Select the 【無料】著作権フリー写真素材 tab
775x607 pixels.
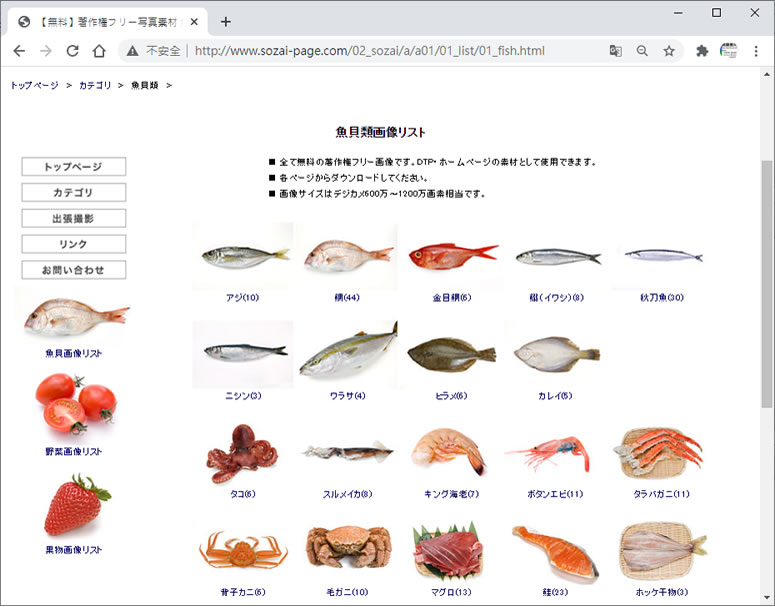(x=106, y=22)
